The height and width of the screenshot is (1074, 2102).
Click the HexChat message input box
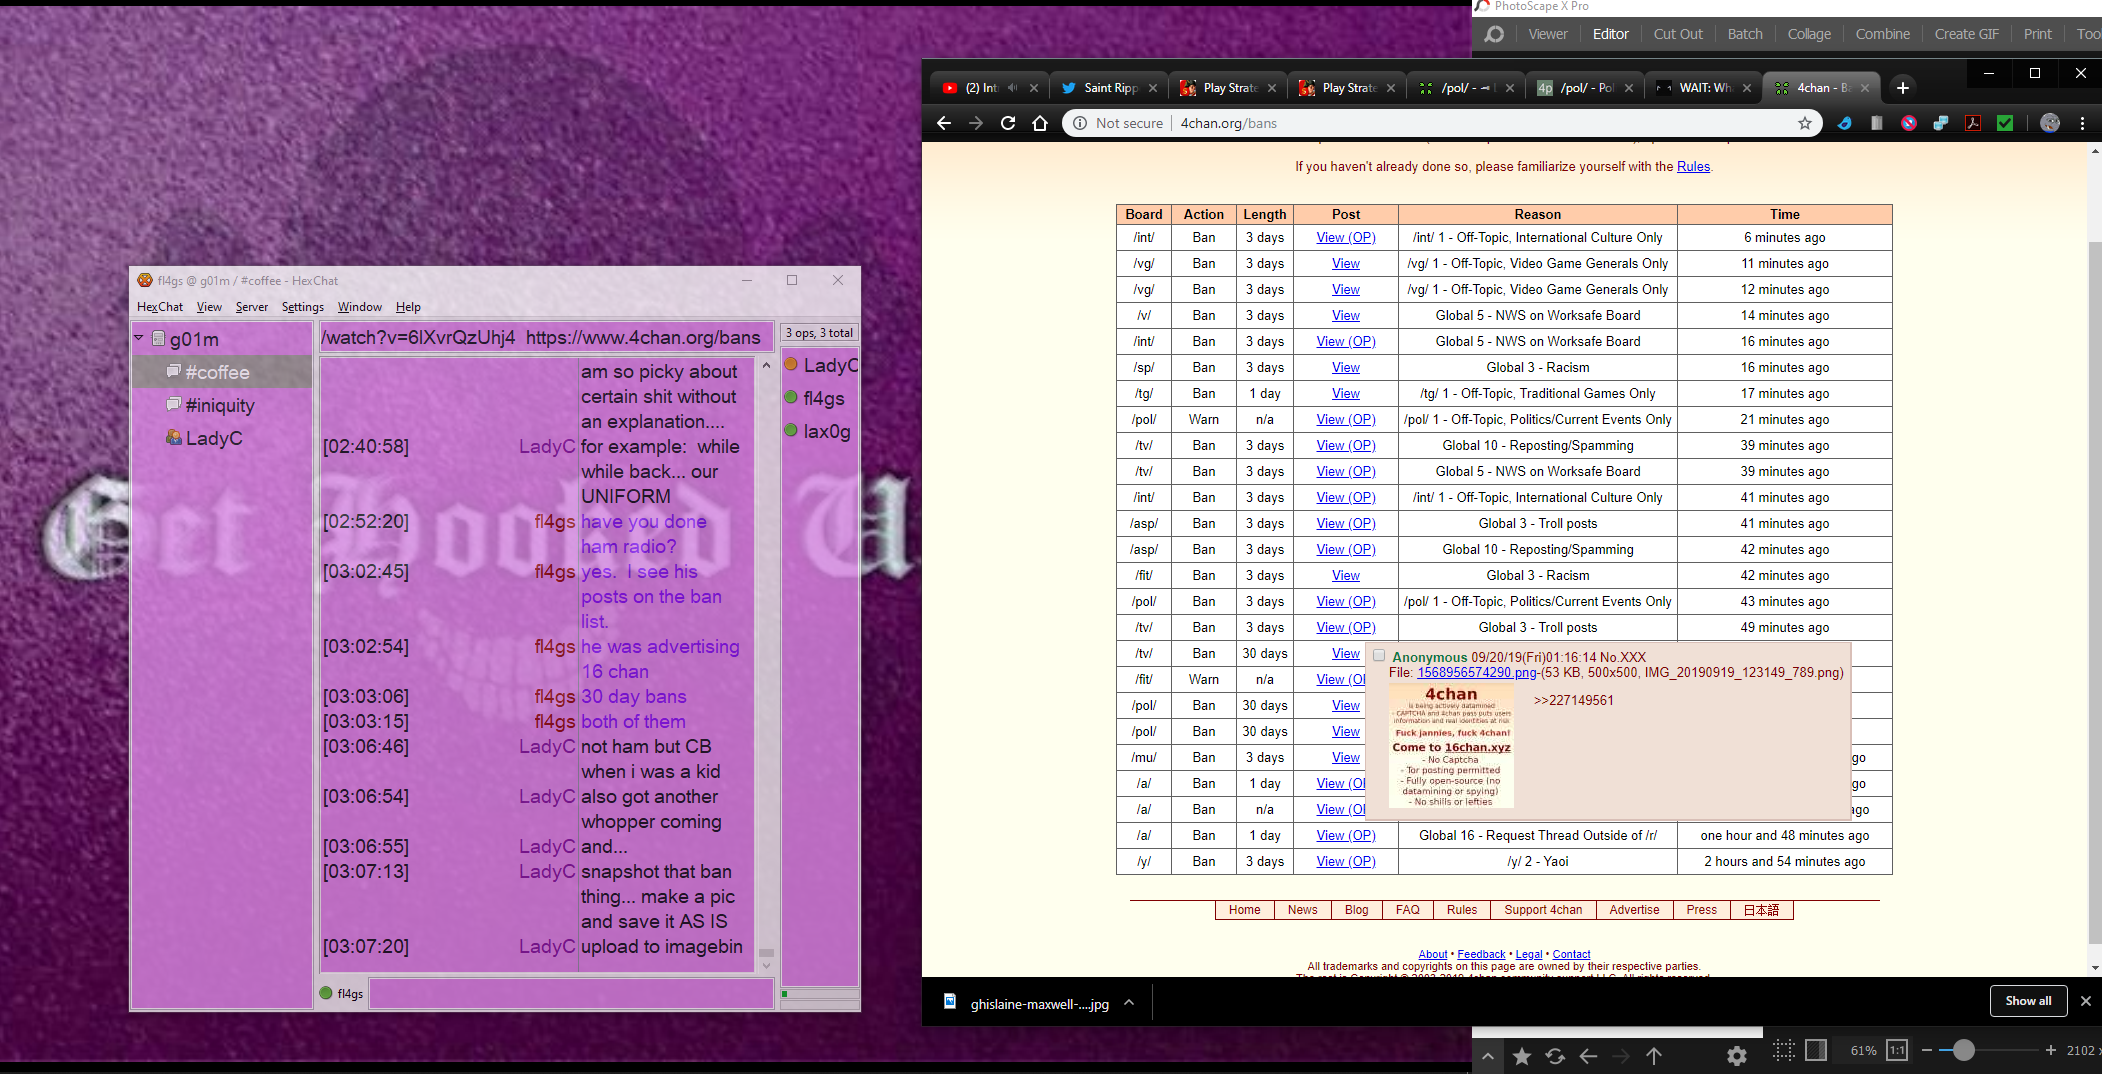point(571,993)
